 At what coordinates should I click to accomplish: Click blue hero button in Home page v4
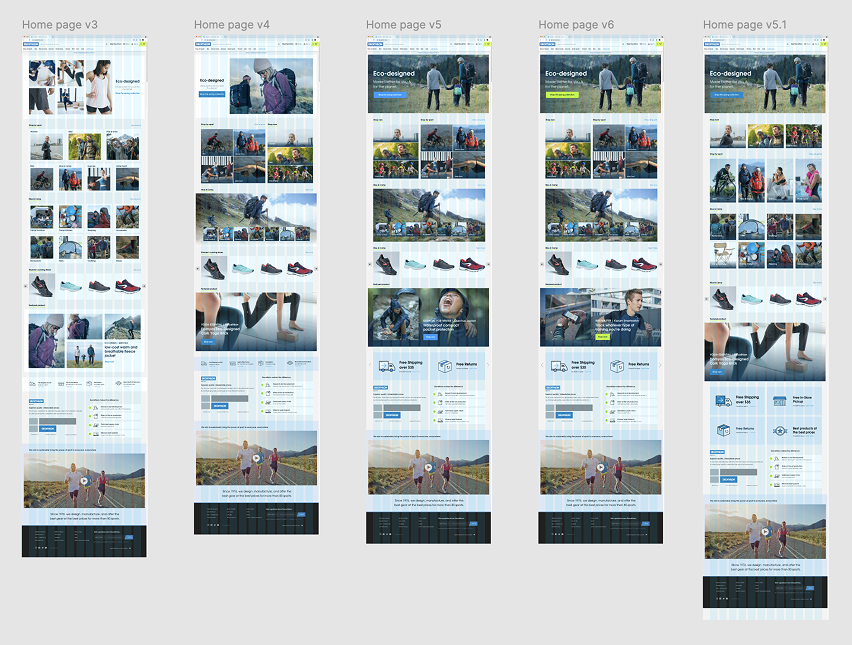[212, 95]
